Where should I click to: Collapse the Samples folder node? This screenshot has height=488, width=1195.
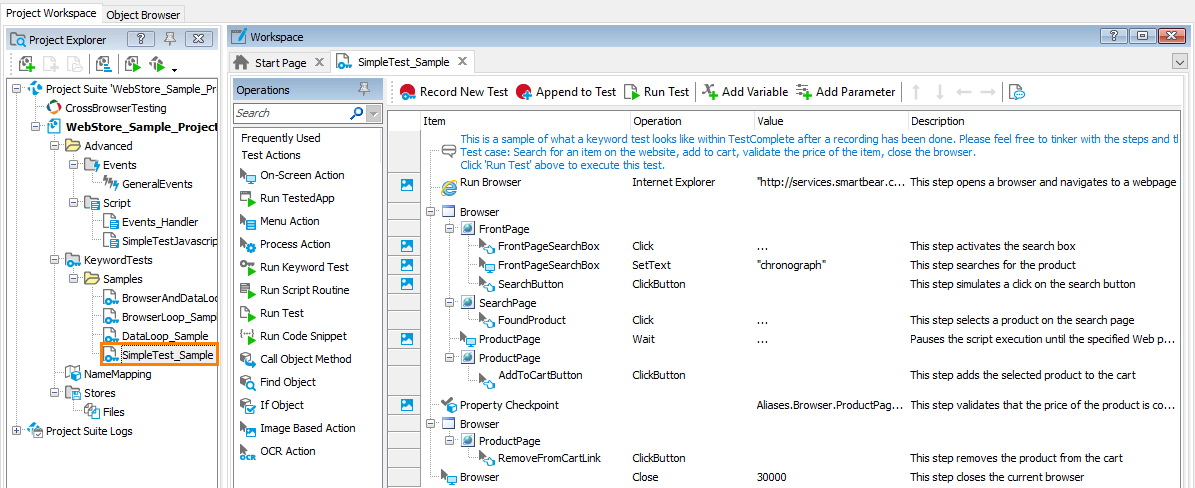coord(73,279)
